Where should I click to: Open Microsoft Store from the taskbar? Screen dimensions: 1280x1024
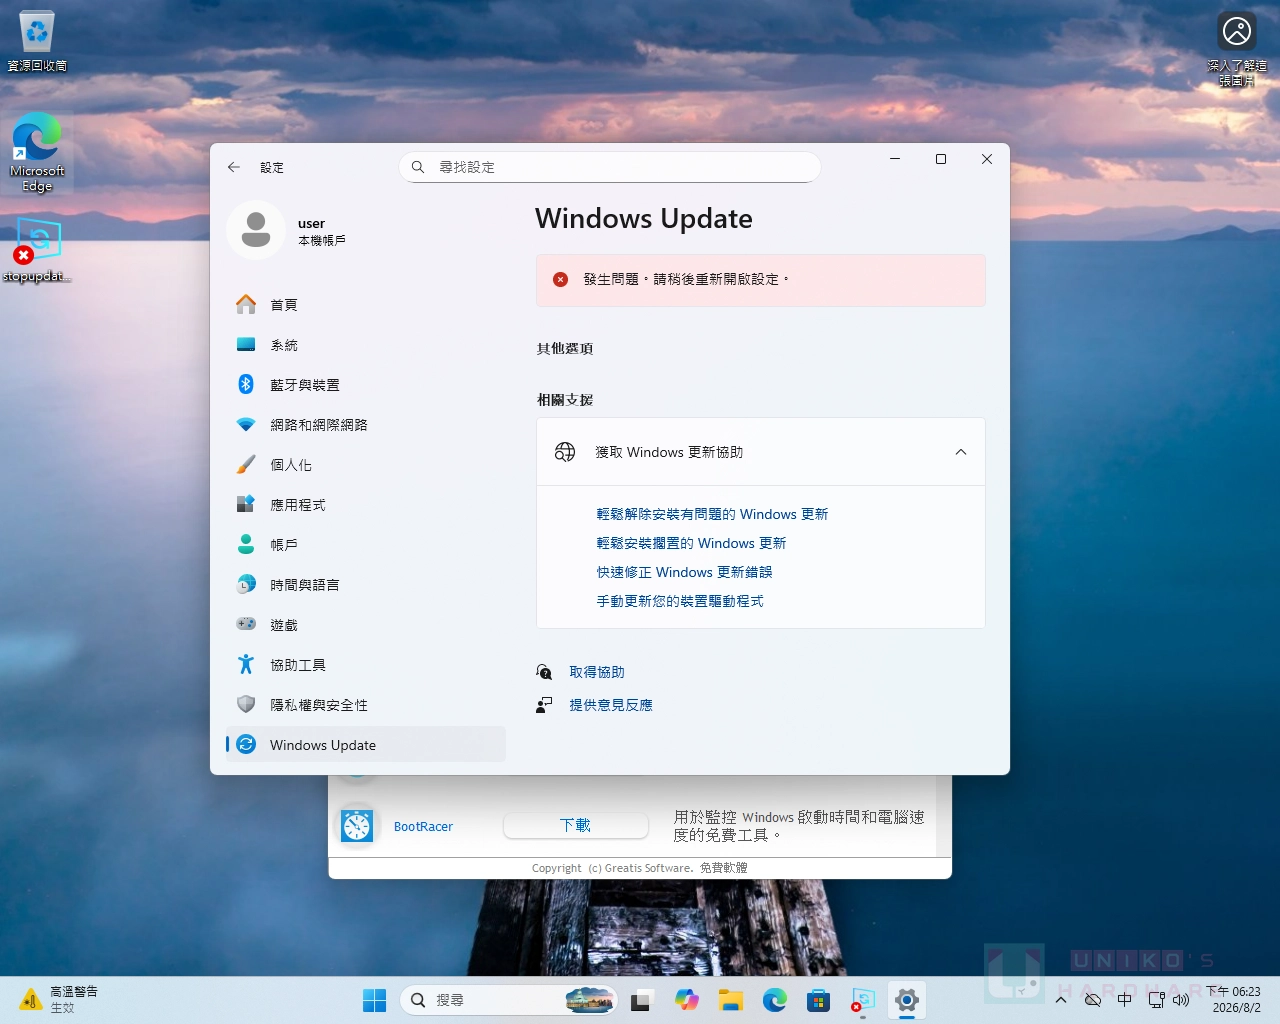coord(819,1000)
